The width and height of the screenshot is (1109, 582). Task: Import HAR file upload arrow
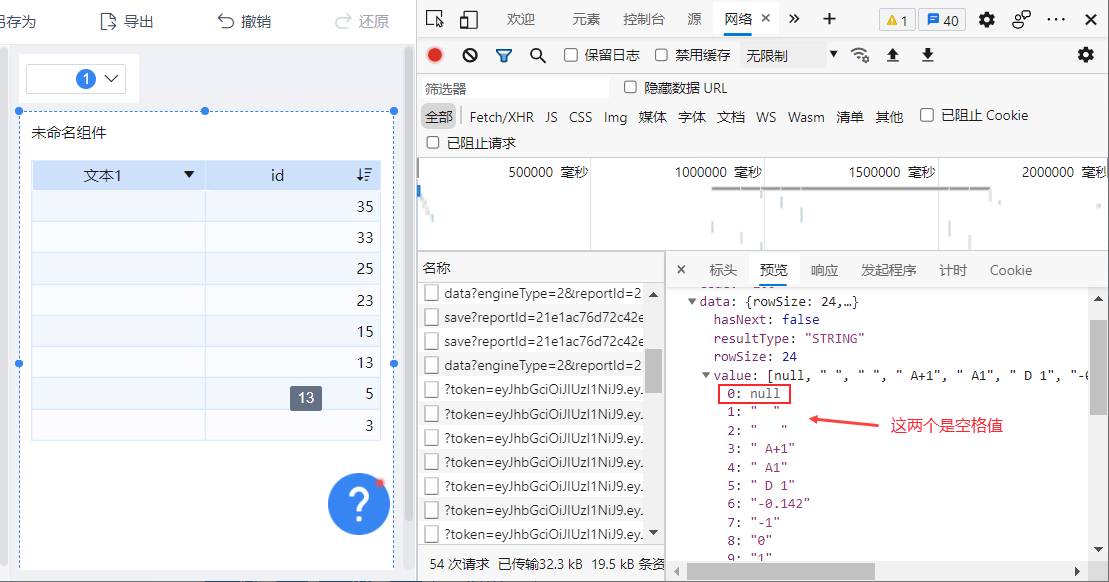pyautogui.click(x=893, y=55)
